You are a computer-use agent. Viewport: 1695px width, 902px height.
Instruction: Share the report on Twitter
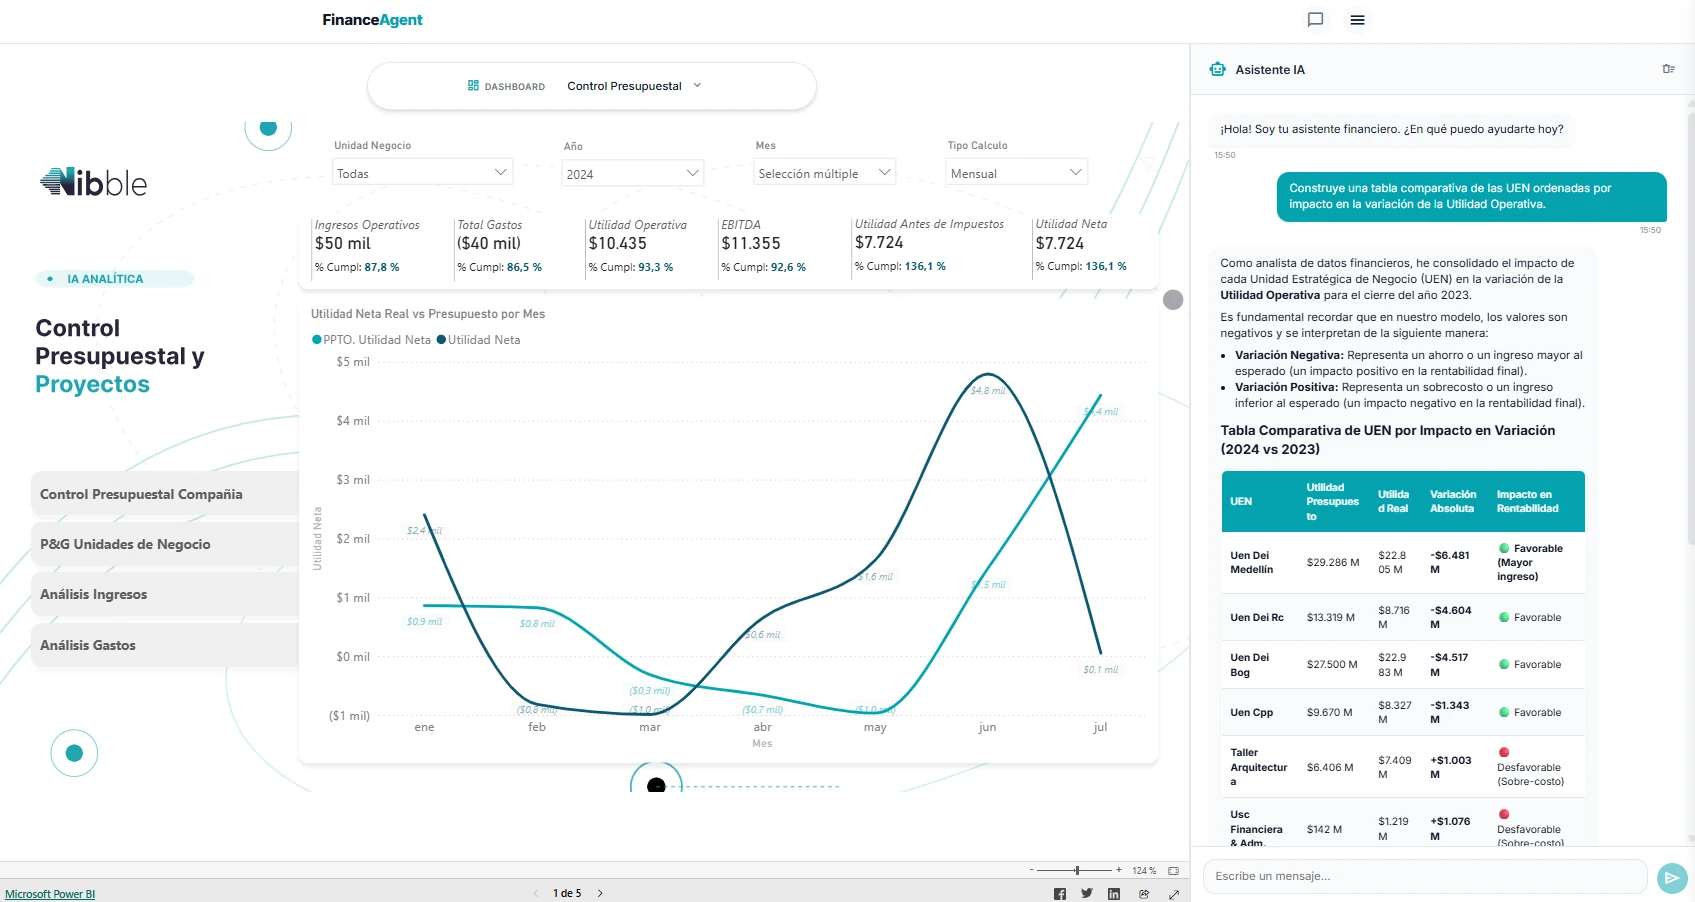coord(1087,894)
